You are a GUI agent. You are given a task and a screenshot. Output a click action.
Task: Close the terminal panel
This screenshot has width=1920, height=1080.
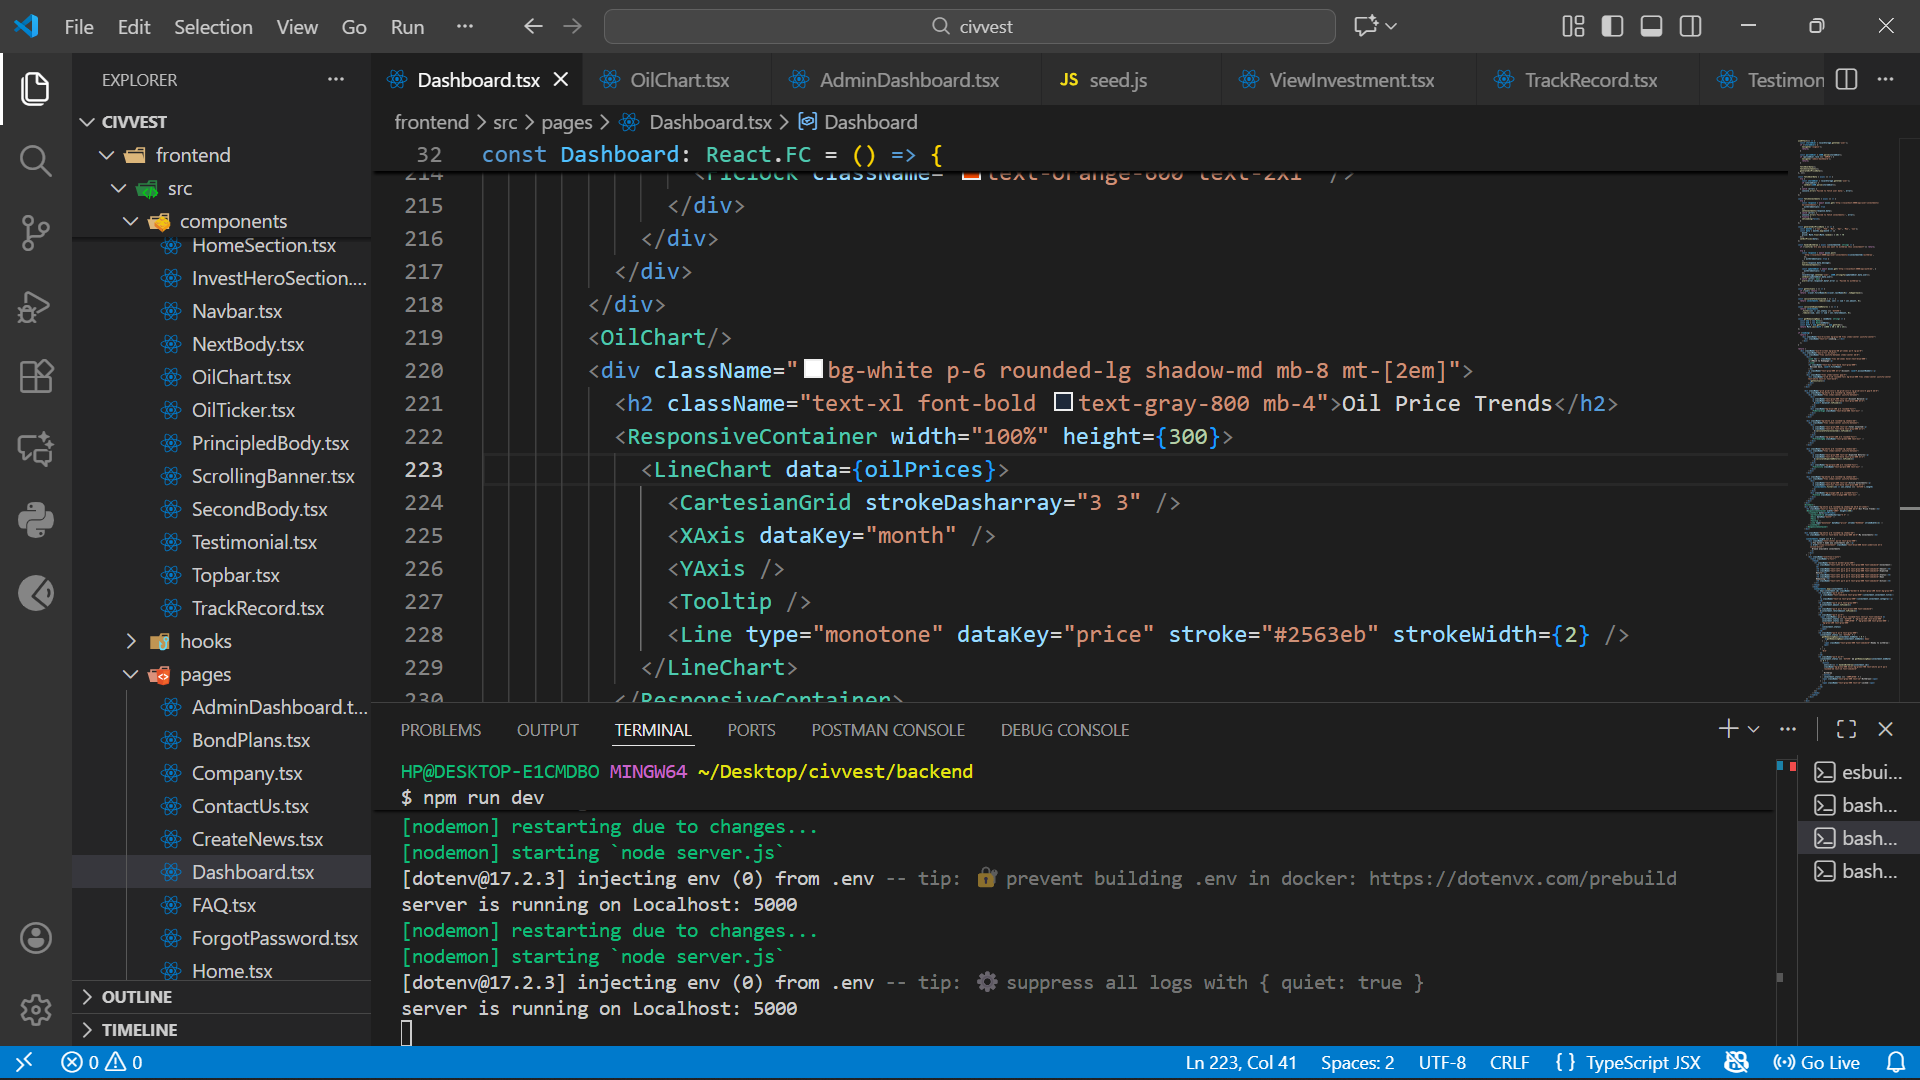tap(1886, 729)
